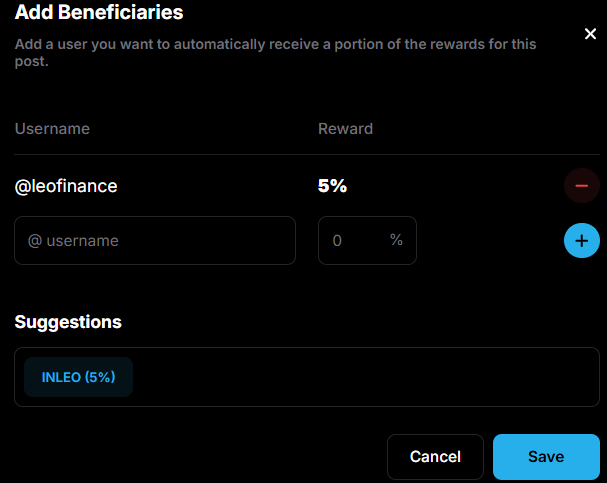Click the dialog description text

(275, 52)
